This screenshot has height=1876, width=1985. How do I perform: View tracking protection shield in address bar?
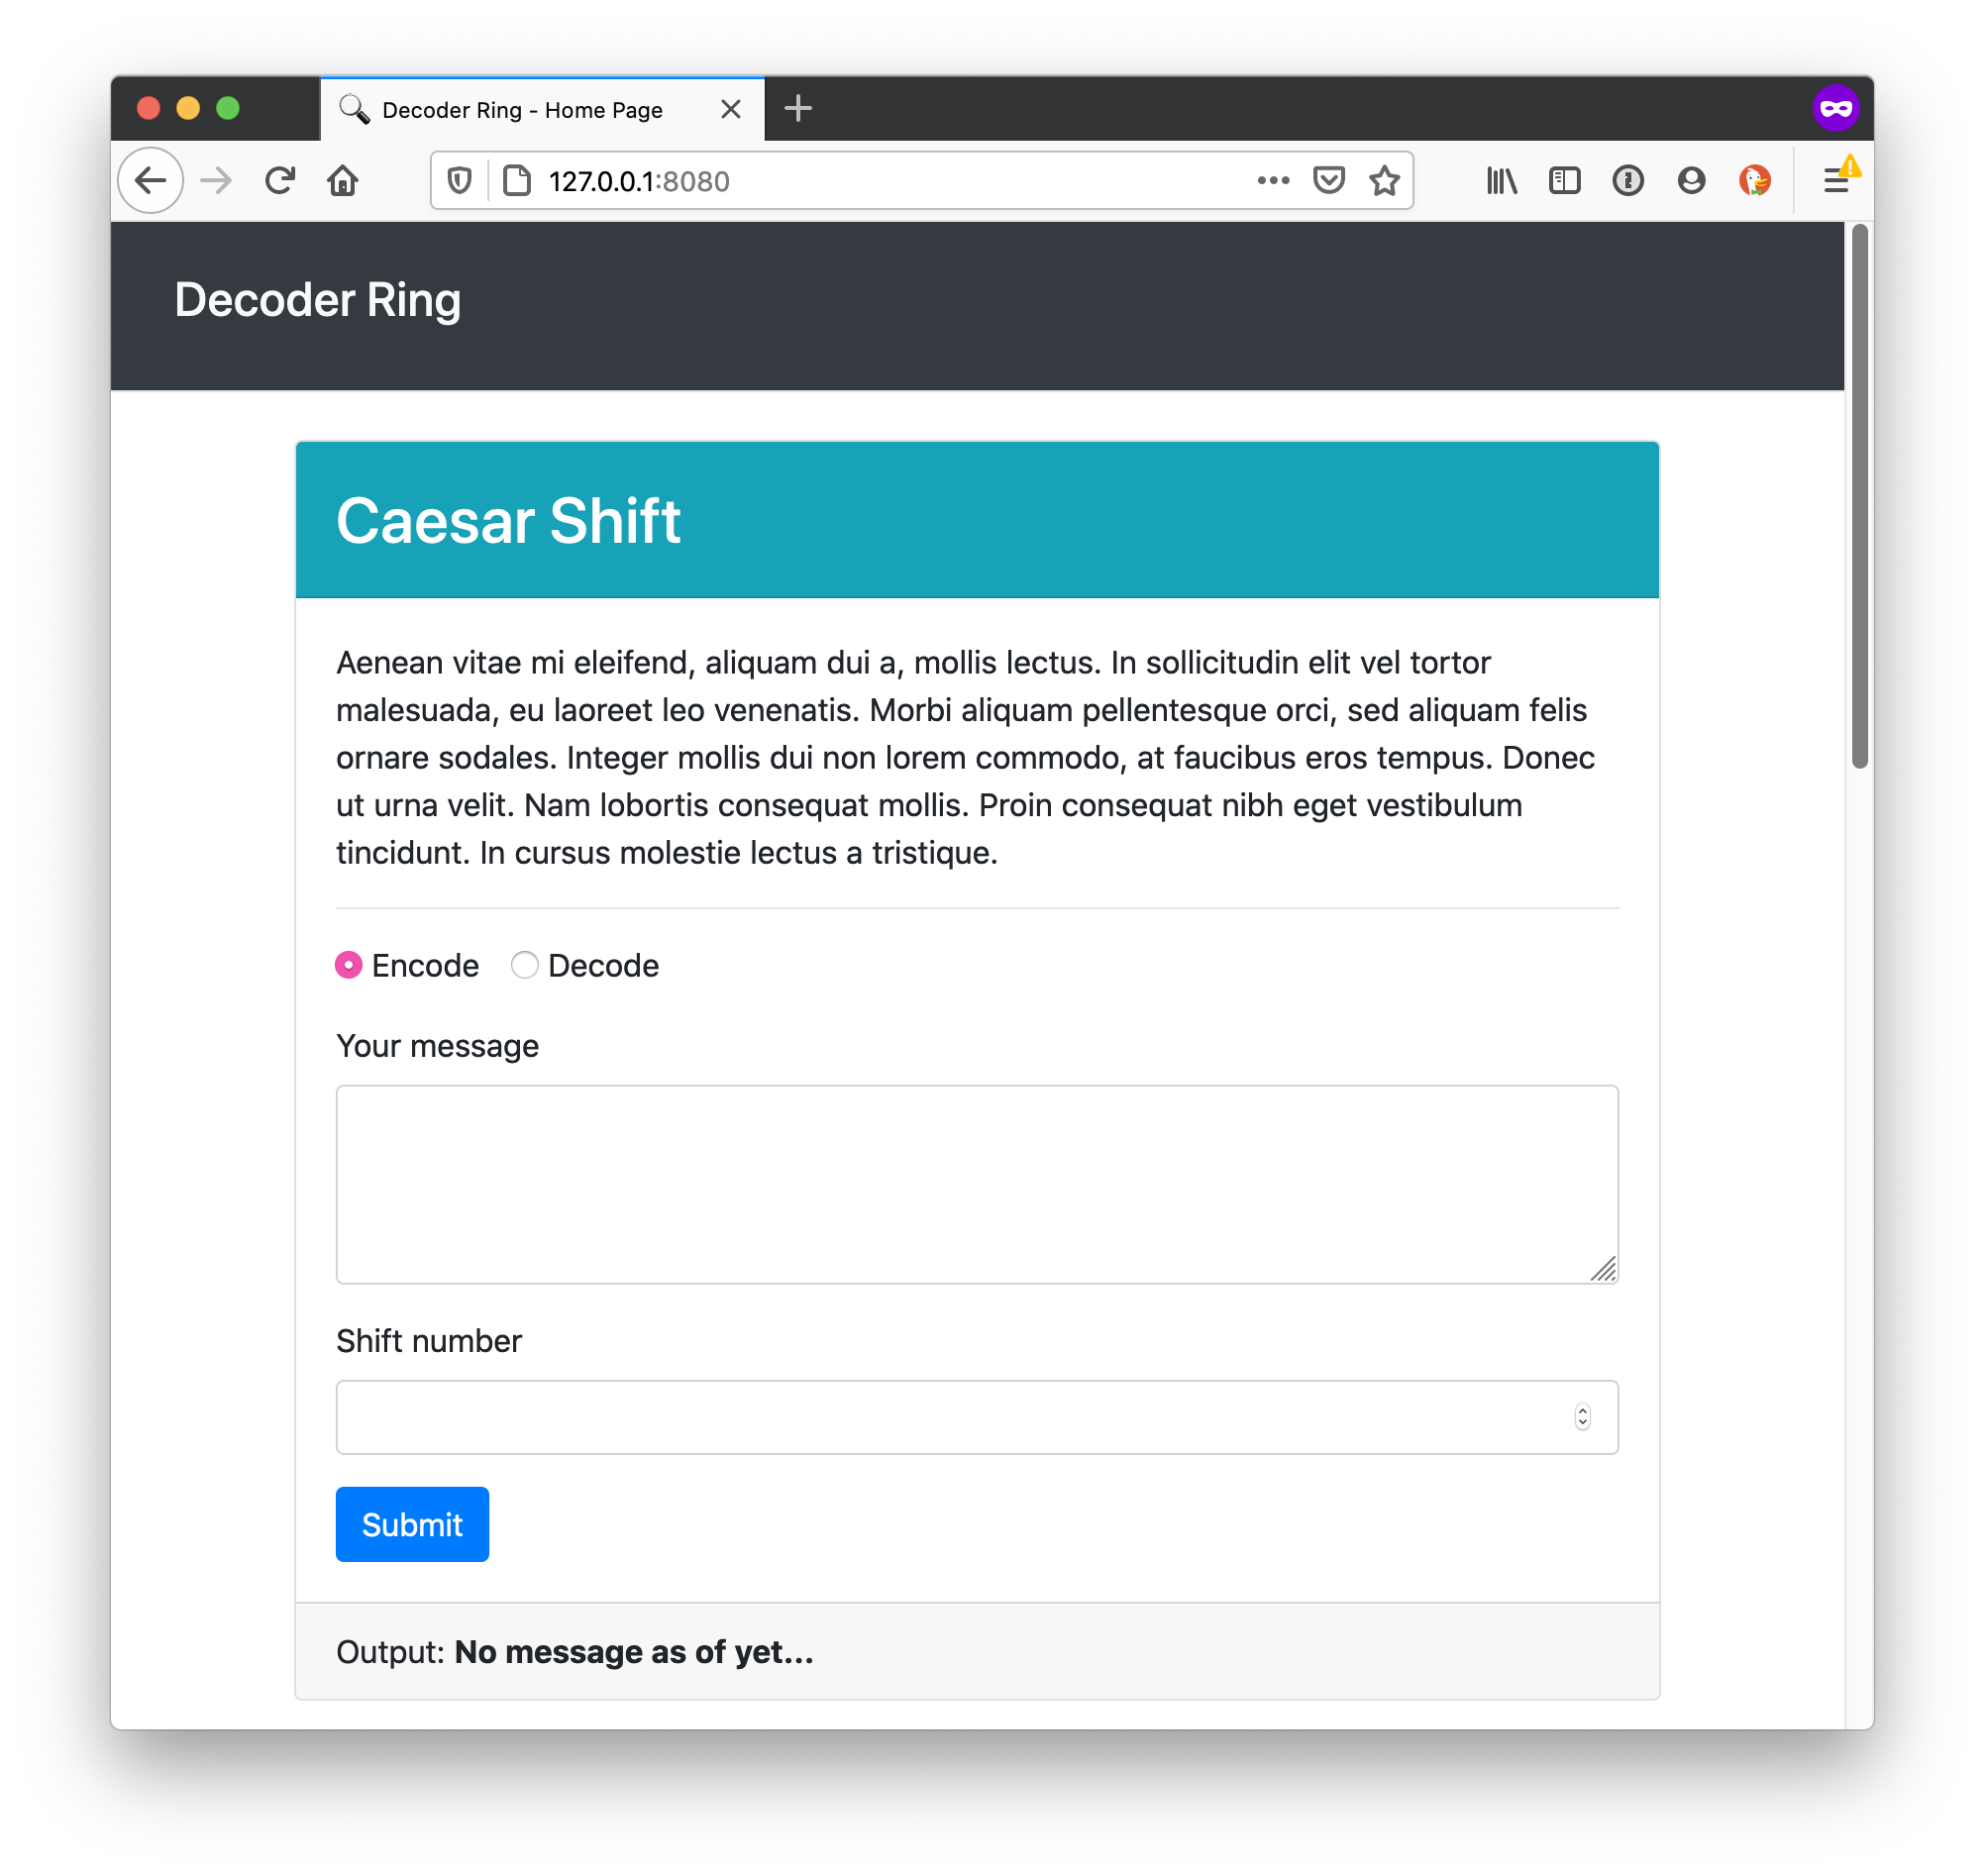pos(459,181)
